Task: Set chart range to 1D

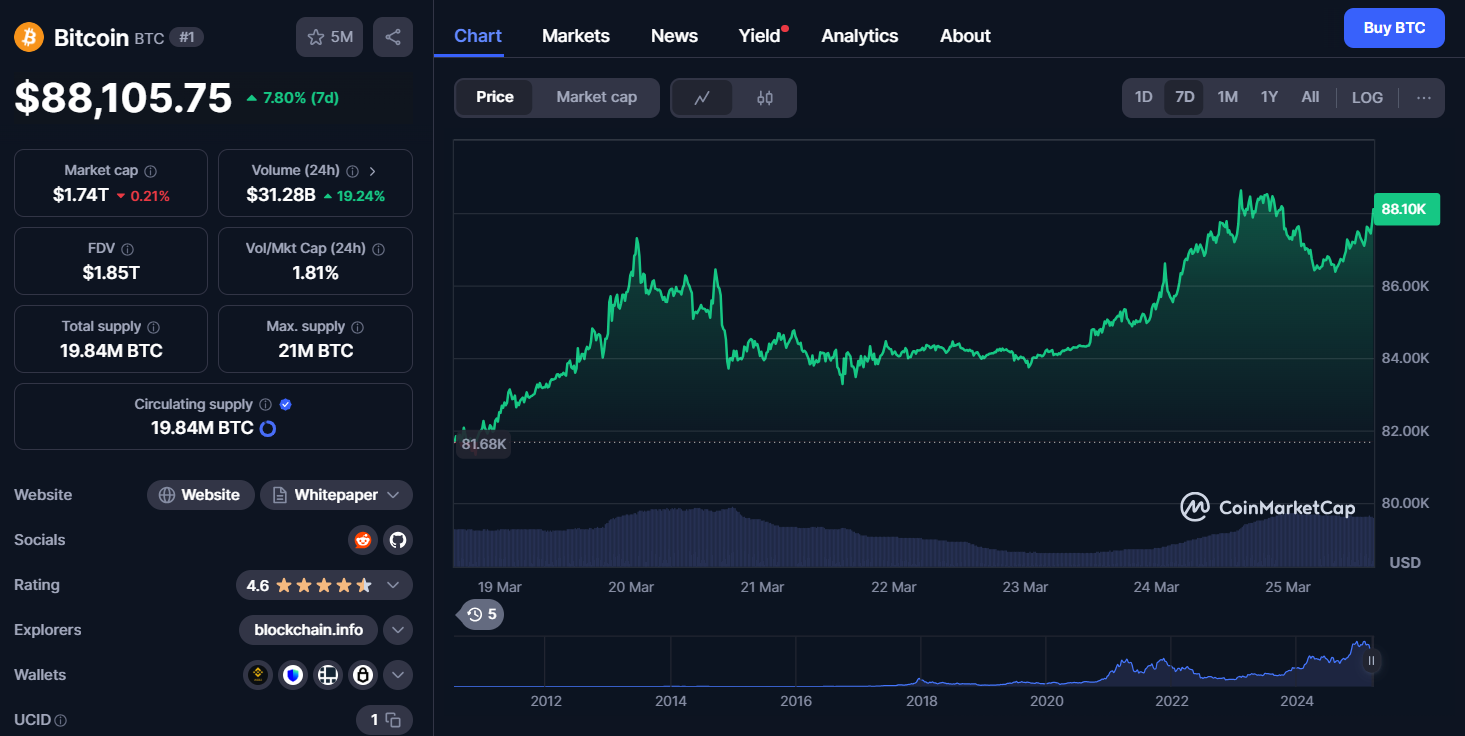Action: point(1144,97)
